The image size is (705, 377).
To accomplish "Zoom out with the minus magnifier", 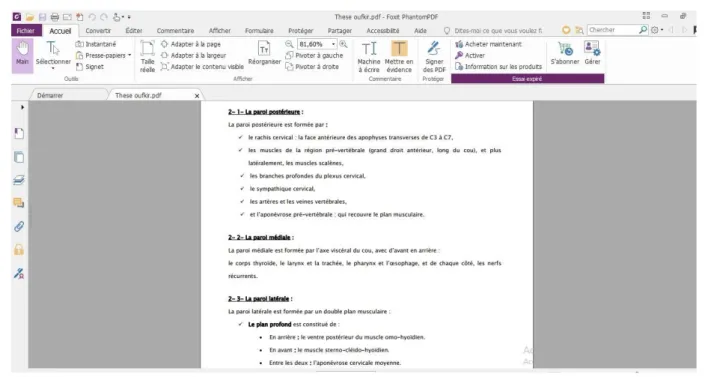I will click(289, 44).
